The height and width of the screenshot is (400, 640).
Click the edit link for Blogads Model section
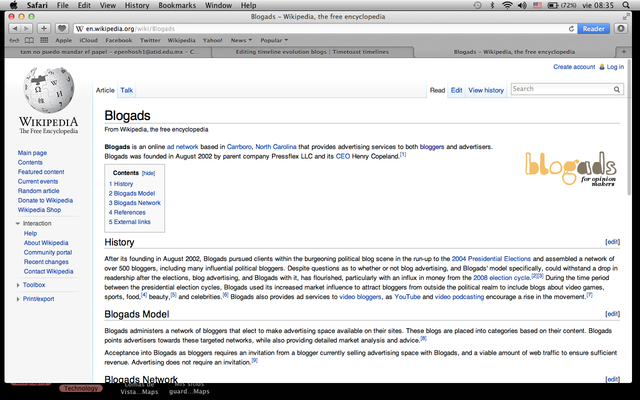pos(612,313)
